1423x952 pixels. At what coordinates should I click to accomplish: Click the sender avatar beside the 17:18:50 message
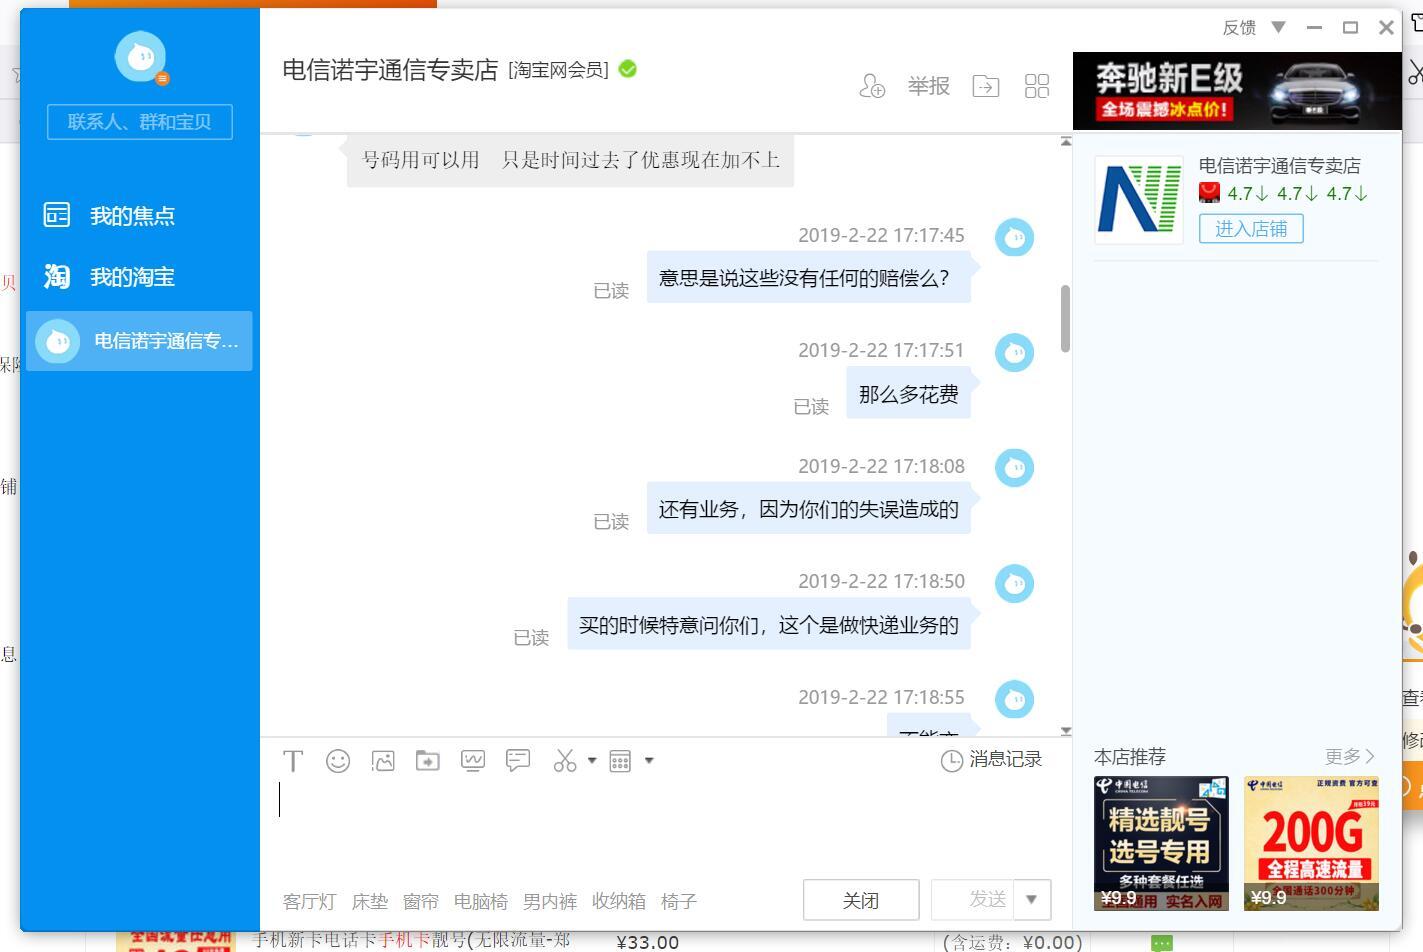pyautogui.click(x=1014, y=583)
